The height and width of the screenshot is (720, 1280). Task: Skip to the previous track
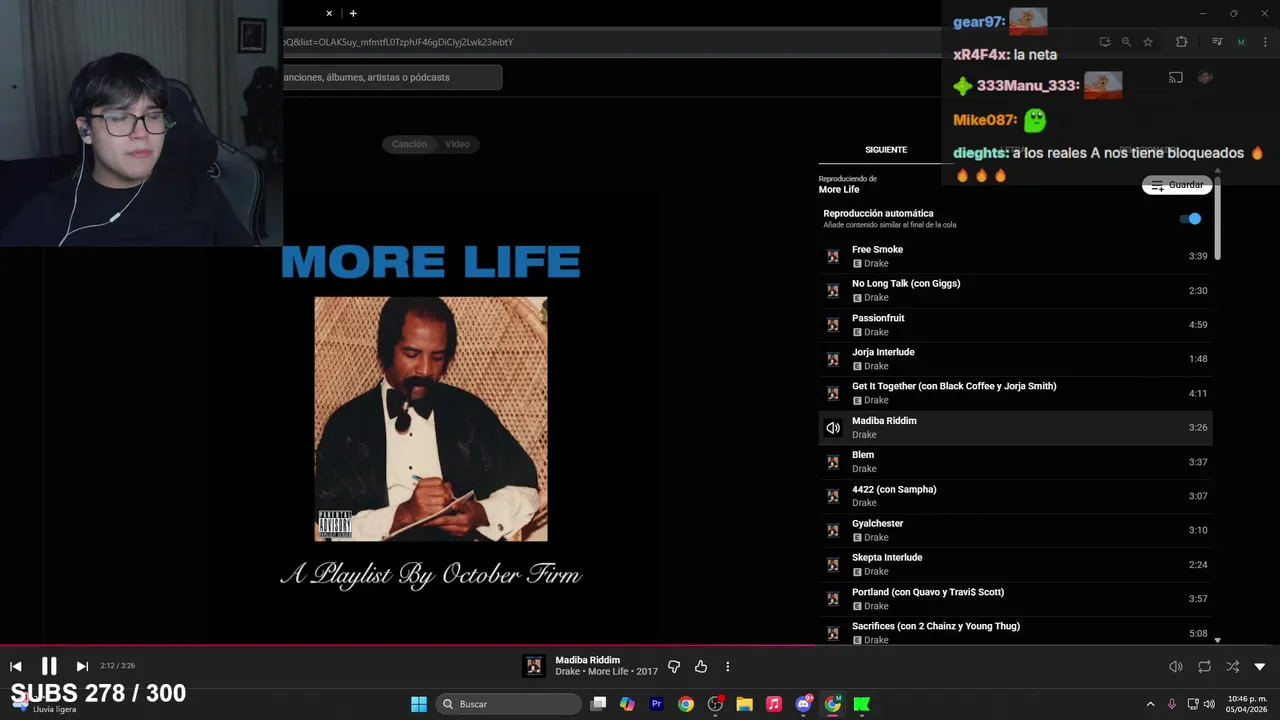(x=16, y=666)
